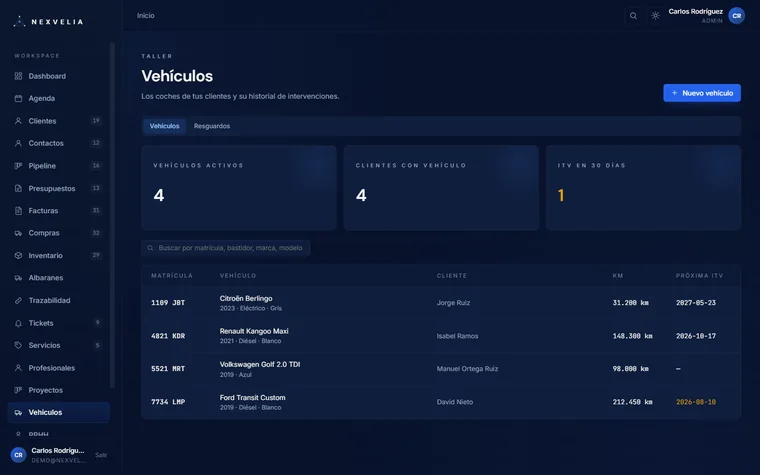Switch to the Resguardos tab
Viewport: 760px width, 475px height.
212,126
